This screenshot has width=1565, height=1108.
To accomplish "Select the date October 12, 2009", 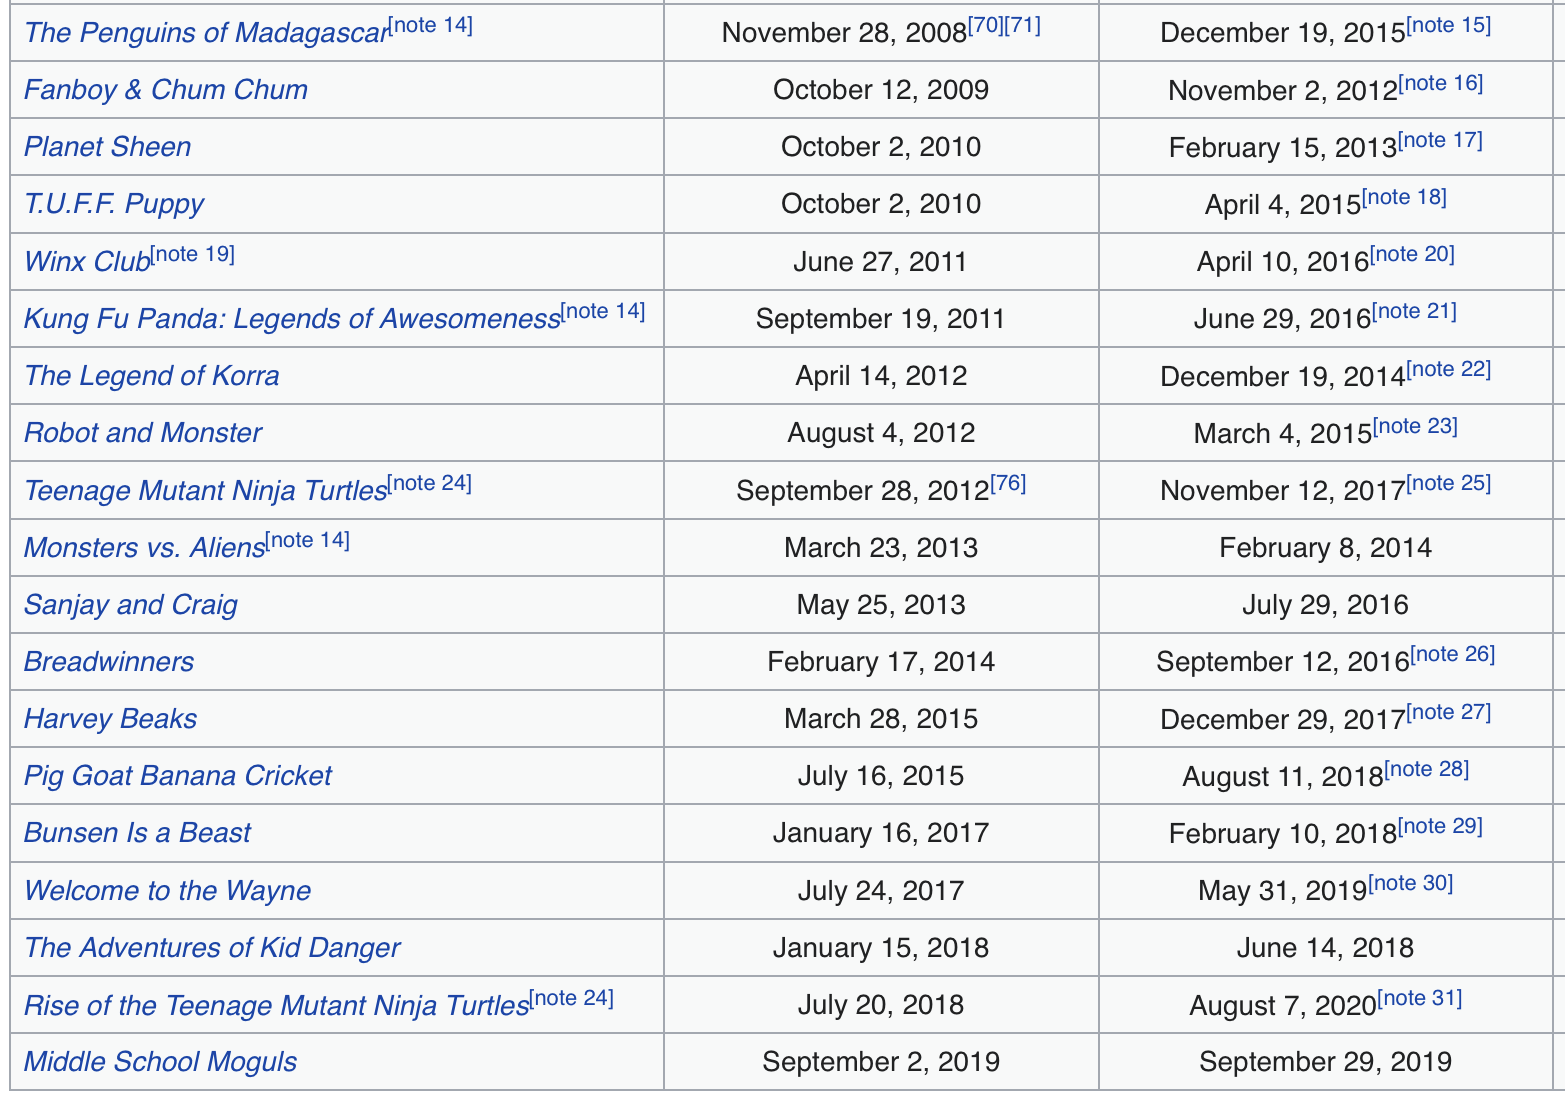I will click(881, 90).
